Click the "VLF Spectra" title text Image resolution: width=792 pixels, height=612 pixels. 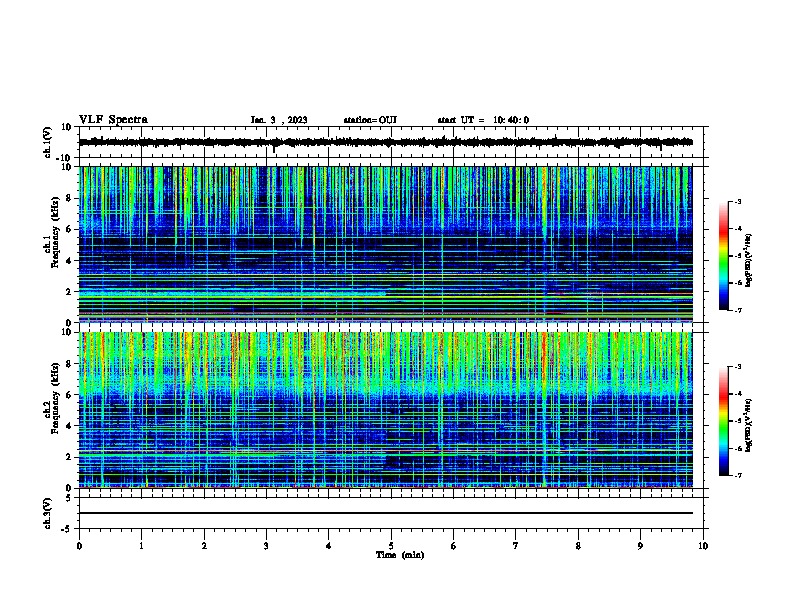[x=113, y=120]
